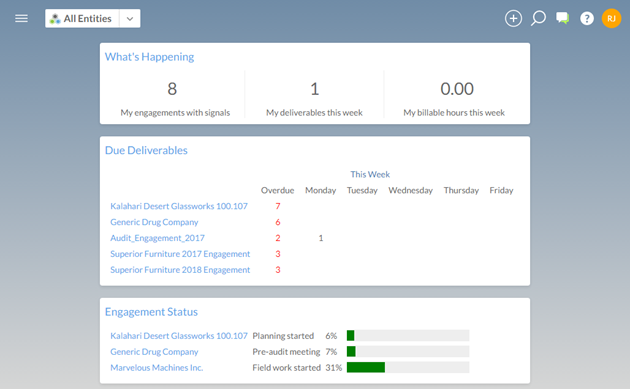Click the 6% progress bar for Kalahari
Screen dimensions: 630x389
[408, 336]
